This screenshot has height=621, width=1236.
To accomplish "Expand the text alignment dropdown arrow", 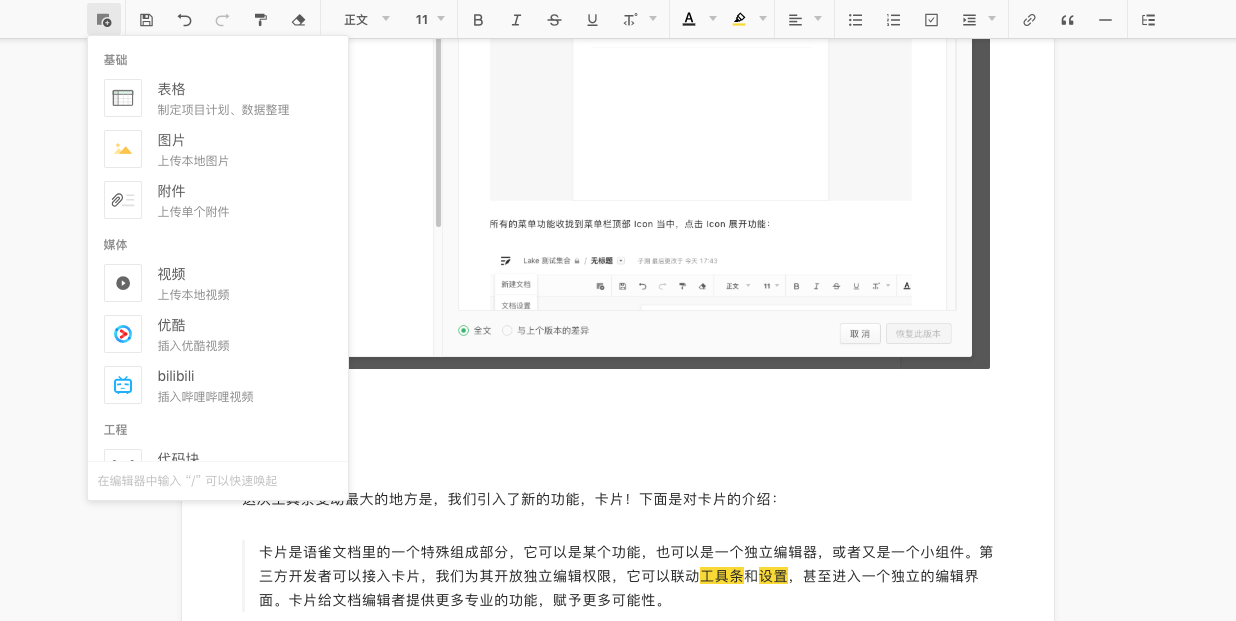I will (818, 19).
